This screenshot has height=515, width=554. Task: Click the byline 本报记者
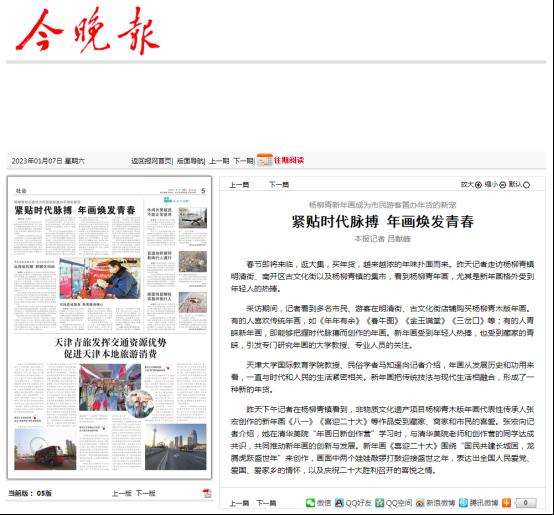click(370, 239)
